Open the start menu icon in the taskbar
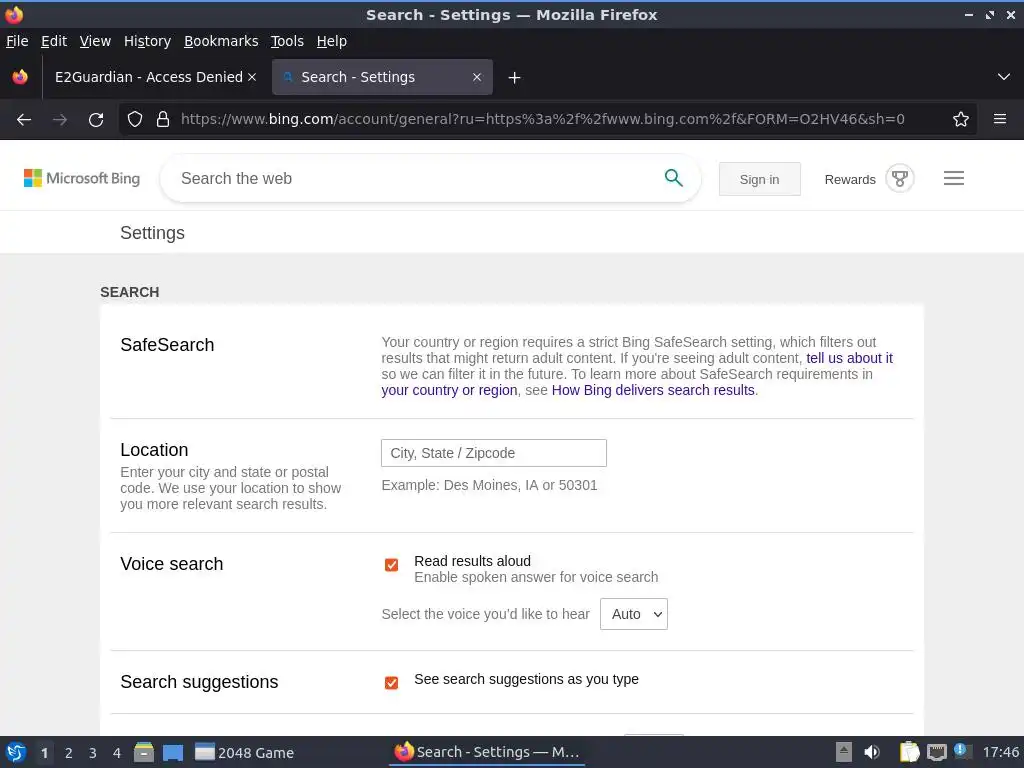1024x768 pixels. point(16,752)
